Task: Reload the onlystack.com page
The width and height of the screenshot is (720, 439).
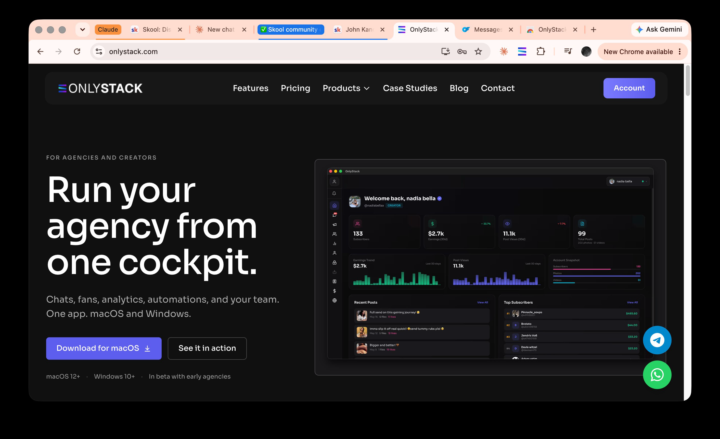Action: click(x=77, y=51)
